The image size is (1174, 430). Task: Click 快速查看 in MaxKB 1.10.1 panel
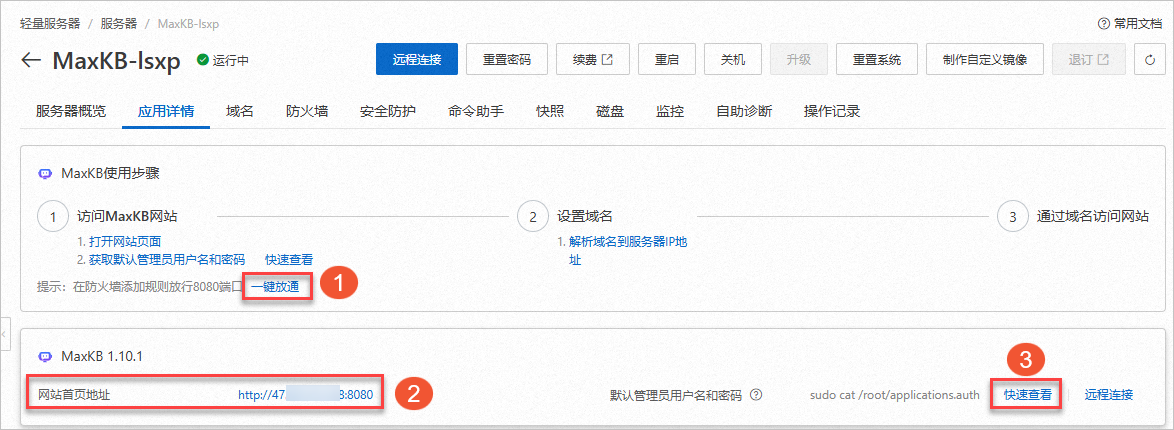click(x=1028, y=394)
